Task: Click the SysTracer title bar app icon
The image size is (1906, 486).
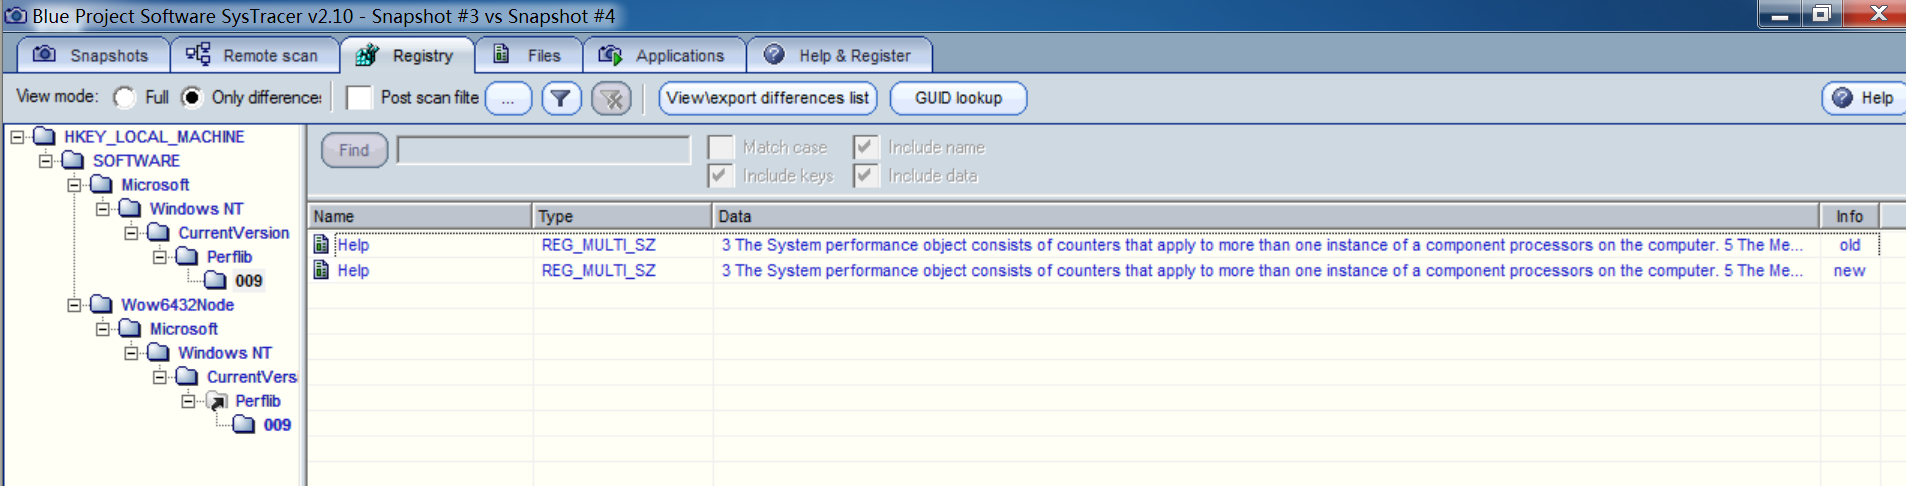Action: [15, 16]
